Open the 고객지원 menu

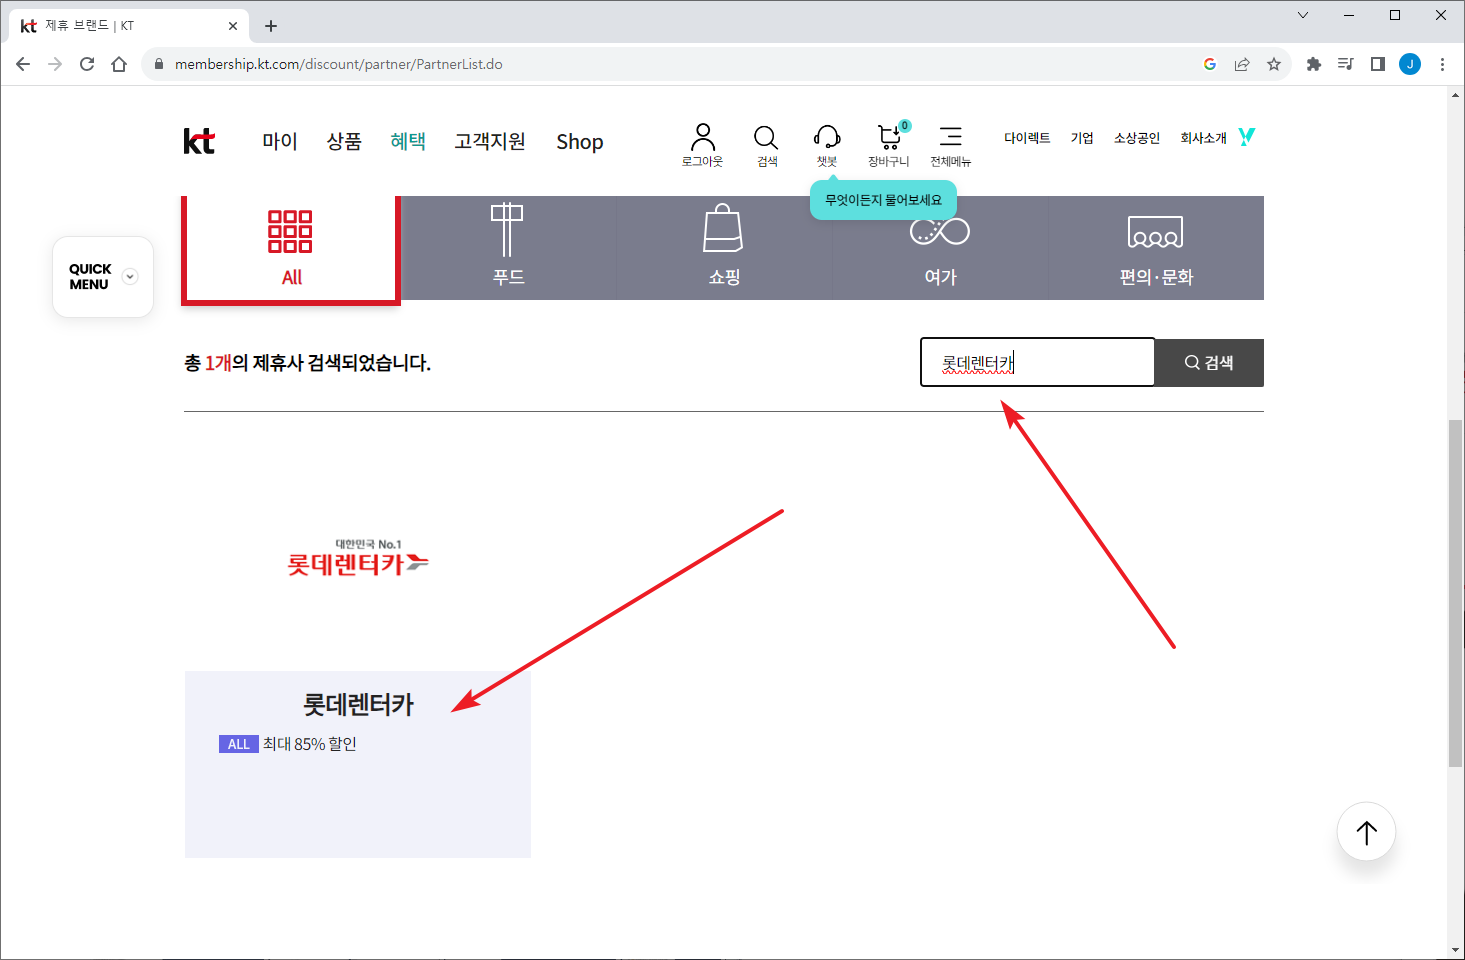[490, 141]
